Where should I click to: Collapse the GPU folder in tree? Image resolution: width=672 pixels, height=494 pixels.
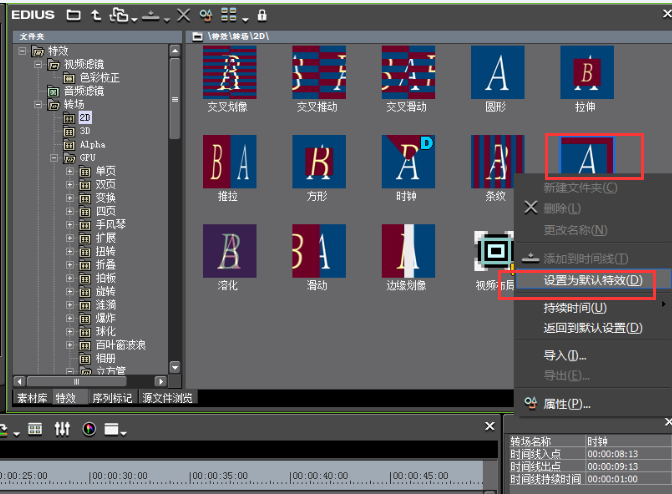pos(55,158)
